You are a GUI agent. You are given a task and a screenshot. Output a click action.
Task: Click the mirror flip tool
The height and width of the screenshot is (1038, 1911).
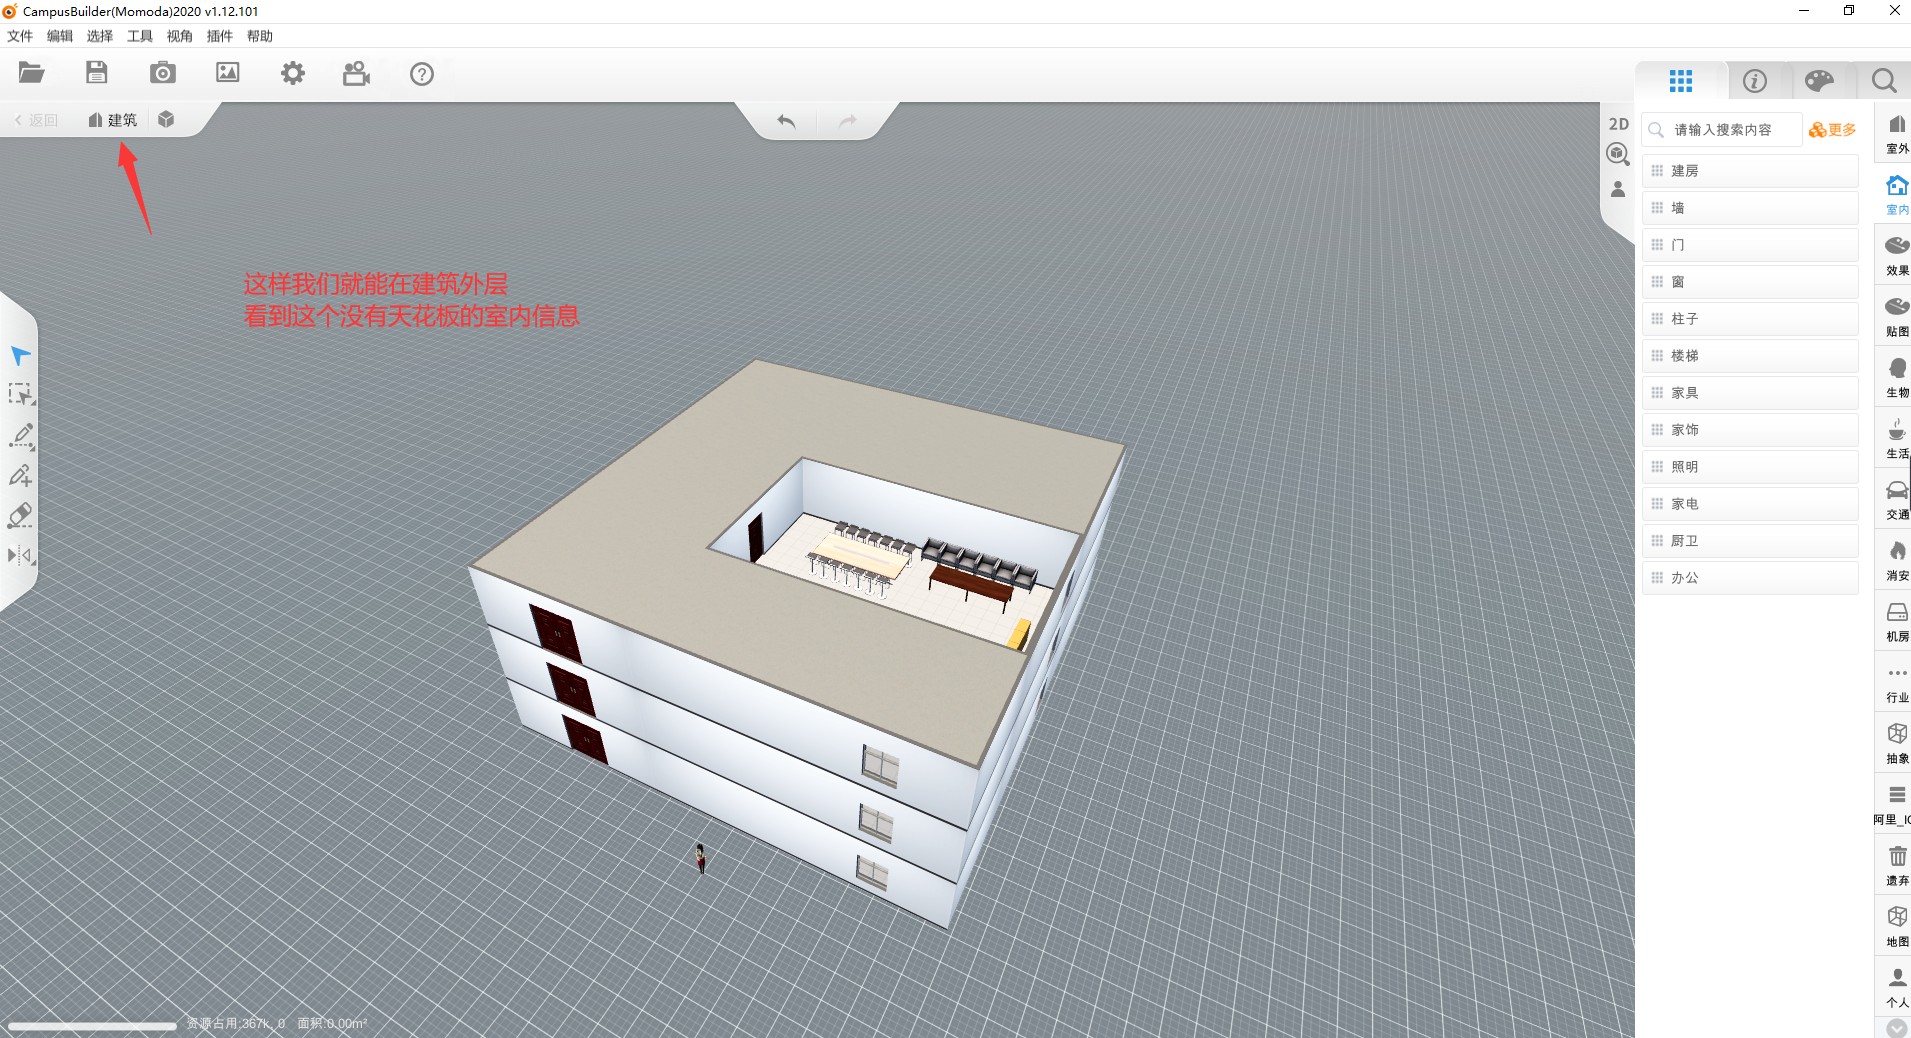21,555
